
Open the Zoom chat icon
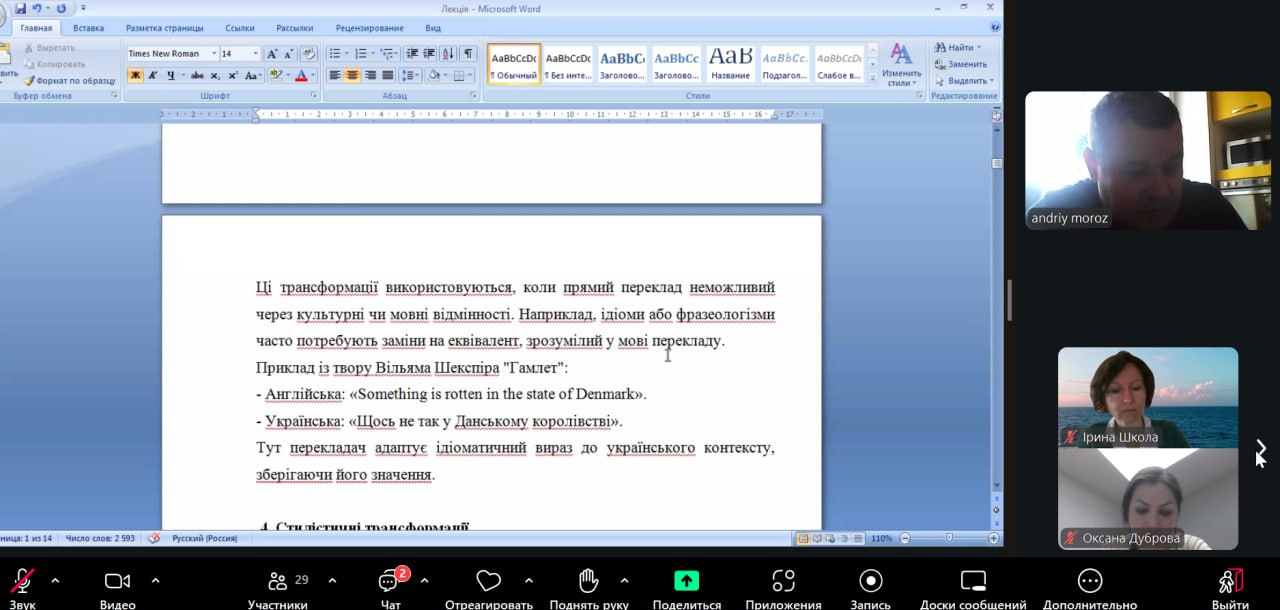point(390,581)
